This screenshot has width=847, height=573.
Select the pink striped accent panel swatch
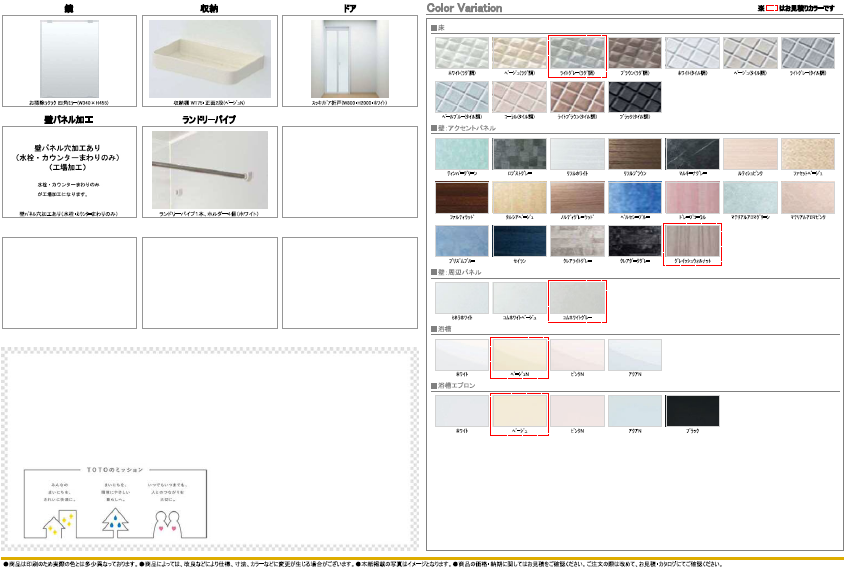(693, 200)
